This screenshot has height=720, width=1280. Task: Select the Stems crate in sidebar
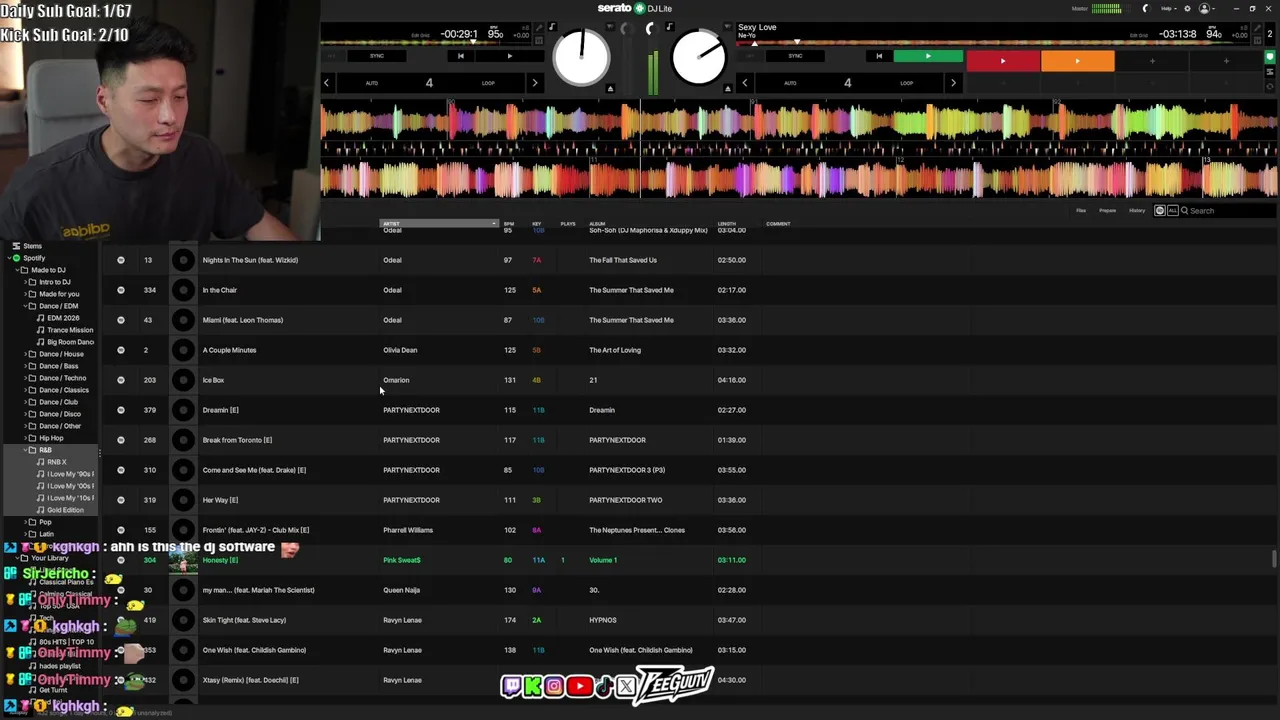click(x=33, y=246)
